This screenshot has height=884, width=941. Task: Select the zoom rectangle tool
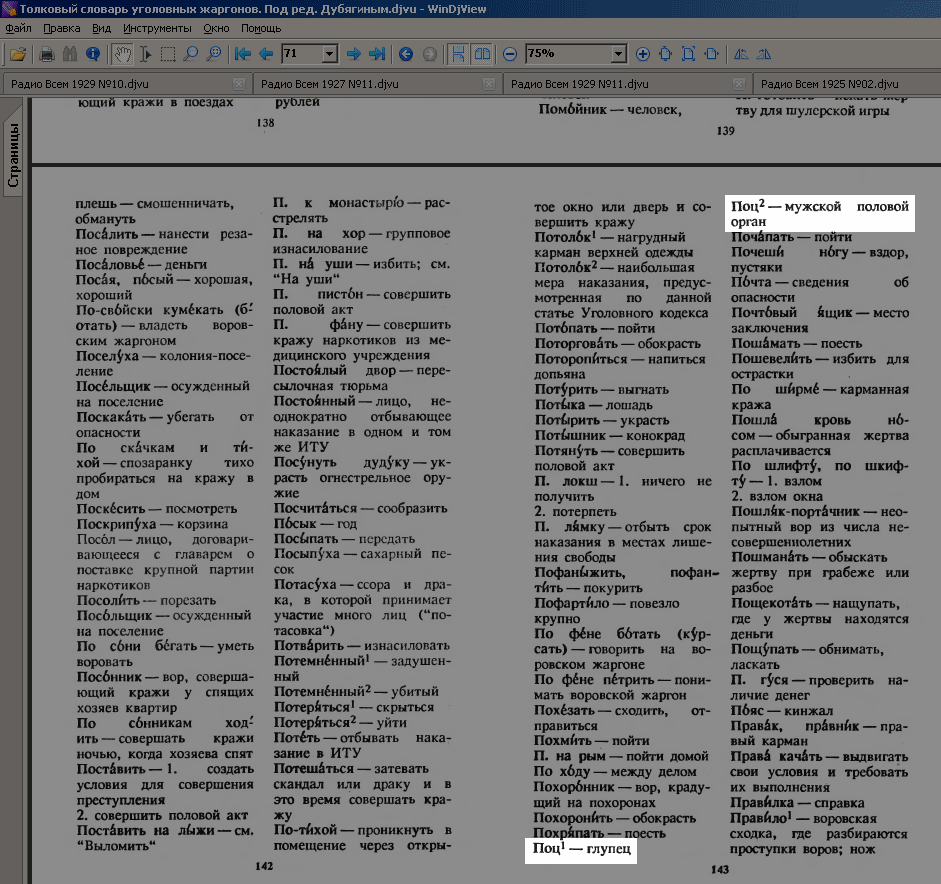pos(214,55)
